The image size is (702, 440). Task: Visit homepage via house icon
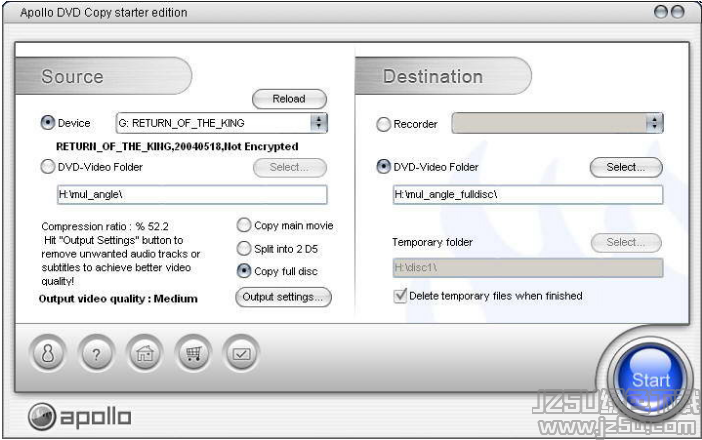coord(145,354)
